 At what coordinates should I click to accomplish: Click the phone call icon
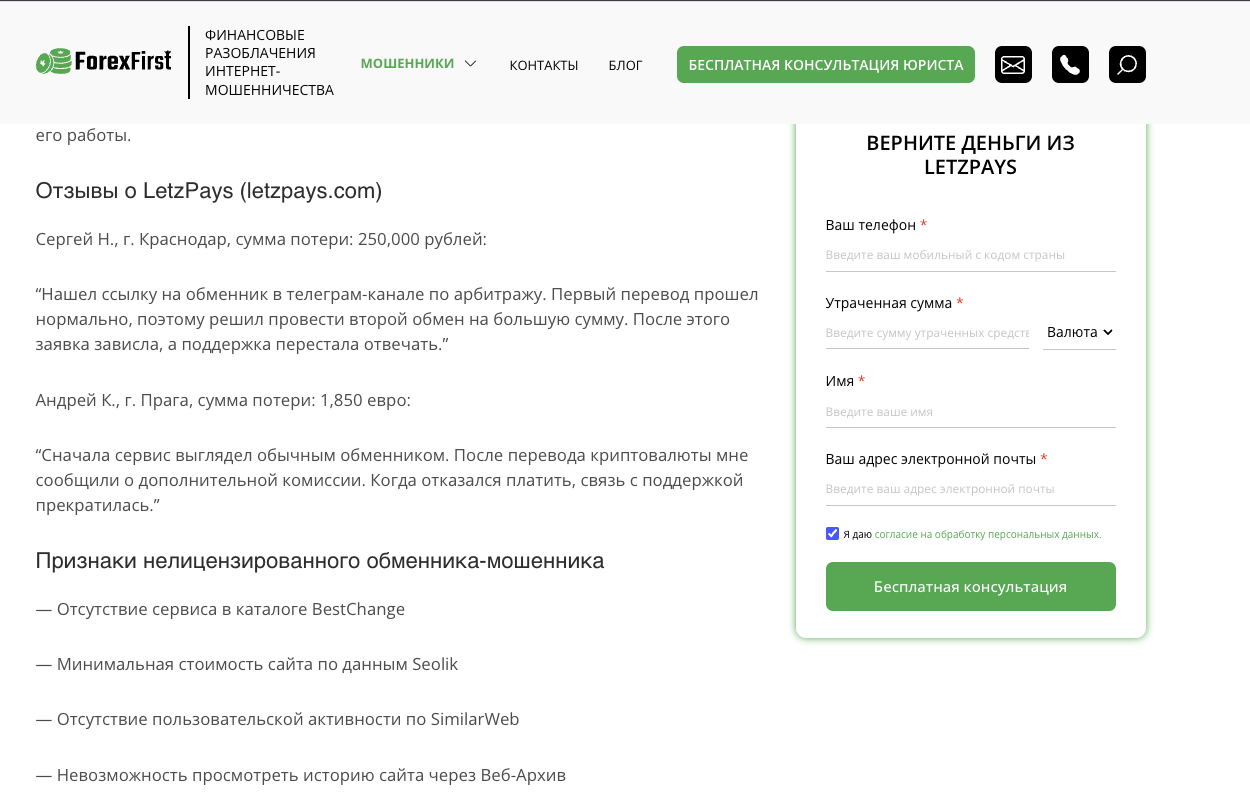[x=1070, y=64]
